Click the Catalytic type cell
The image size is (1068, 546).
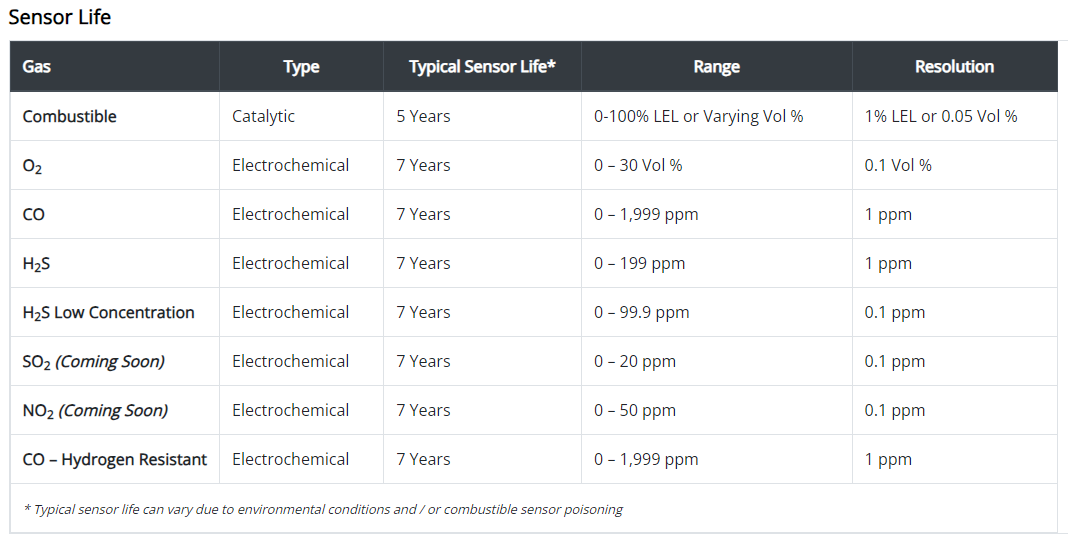[264, 116]
